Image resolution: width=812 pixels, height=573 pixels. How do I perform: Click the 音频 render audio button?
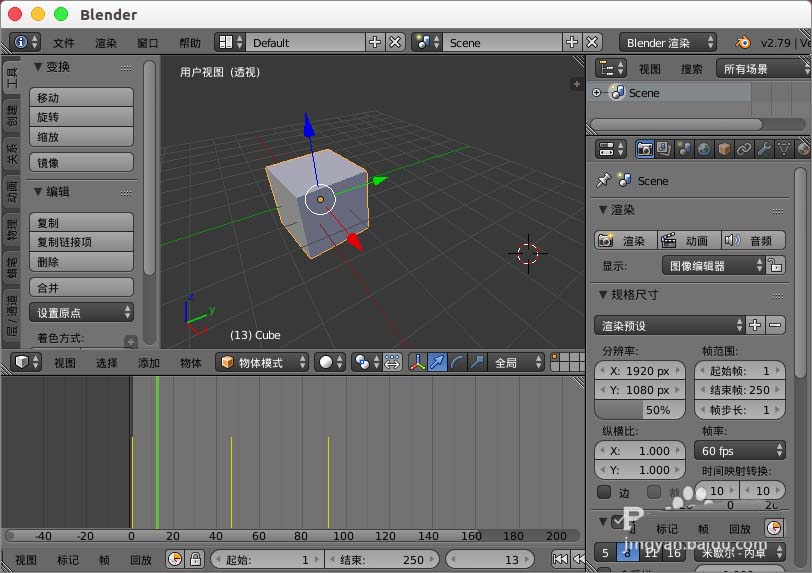coord(753,240)
